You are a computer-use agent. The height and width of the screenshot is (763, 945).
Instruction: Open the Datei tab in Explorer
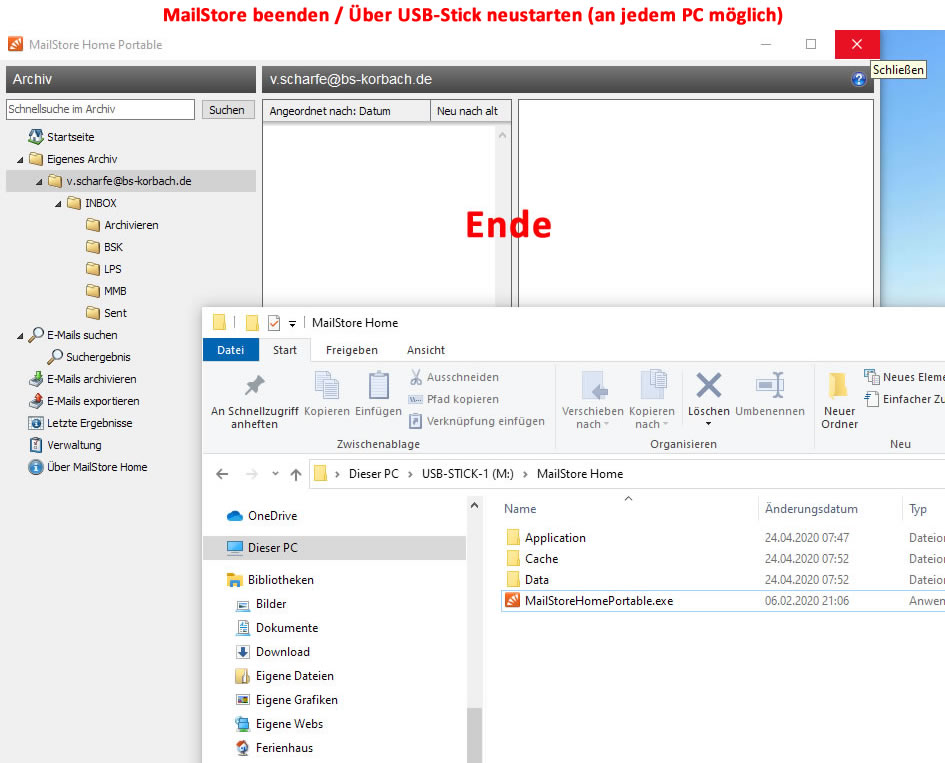[231, 350]
